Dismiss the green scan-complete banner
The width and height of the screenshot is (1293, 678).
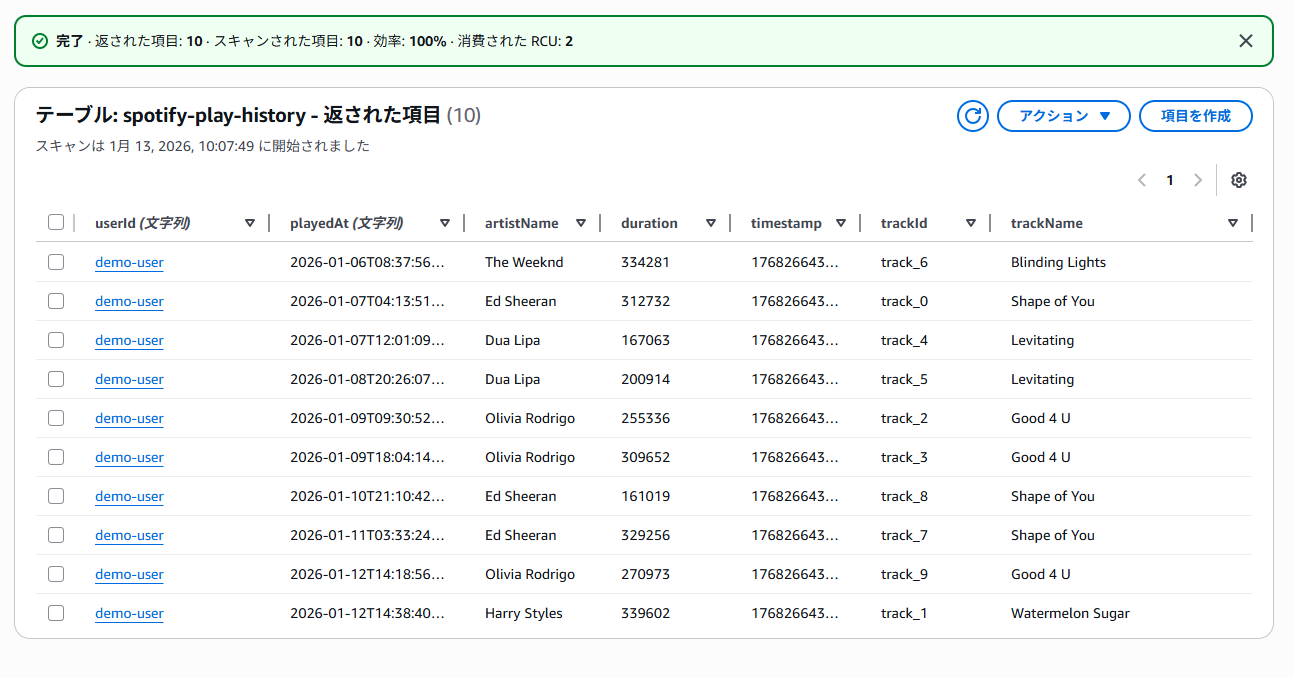1245,41
